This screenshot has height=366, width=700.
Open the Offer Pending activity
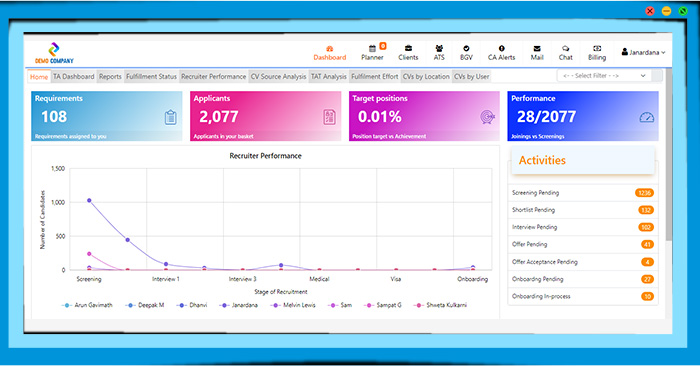click(x=583, y=244)
